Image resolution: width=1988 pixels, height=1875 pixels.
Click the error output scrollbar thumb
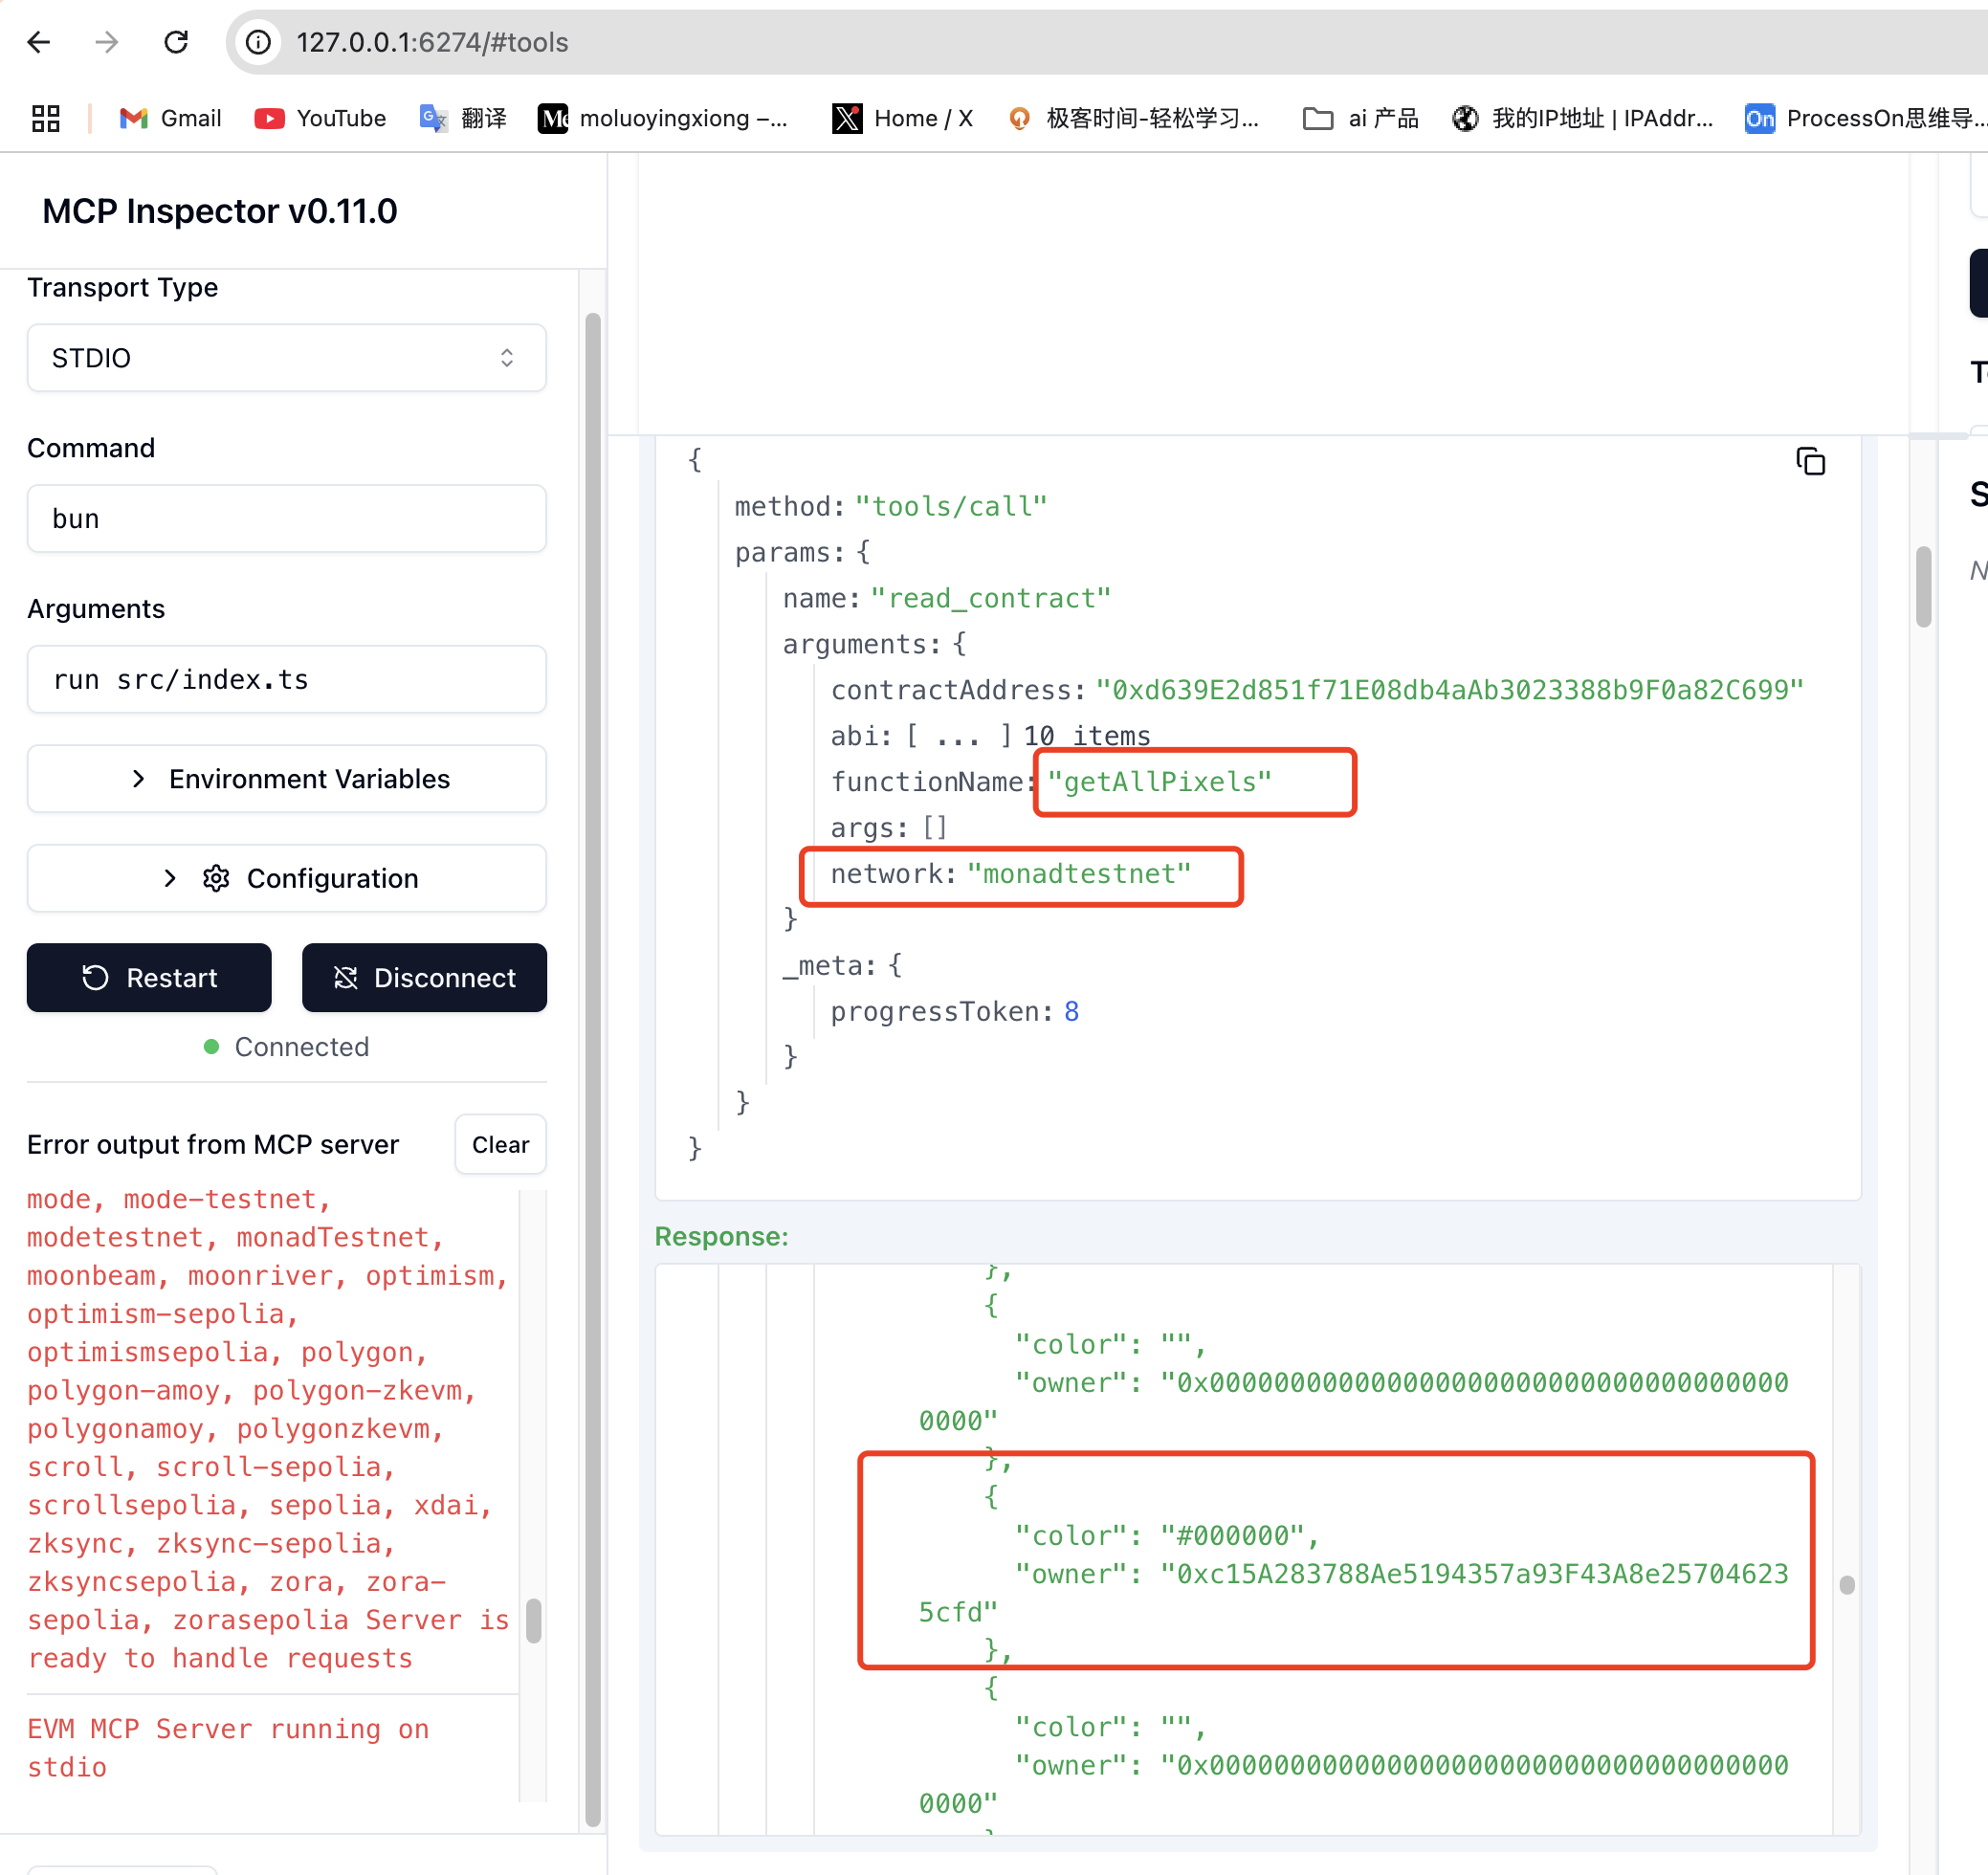click(x=533, y=1621)
